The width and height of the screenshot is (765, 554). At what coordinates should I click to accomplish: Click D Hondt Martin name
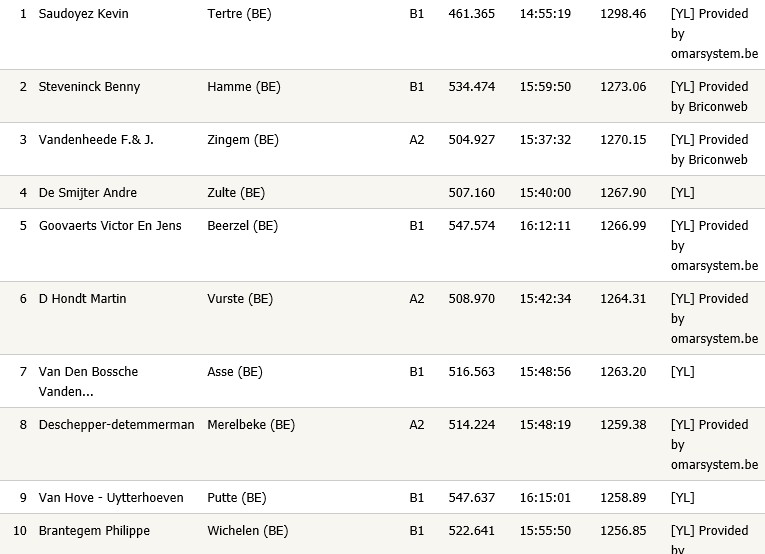click(x=82, y=299)
